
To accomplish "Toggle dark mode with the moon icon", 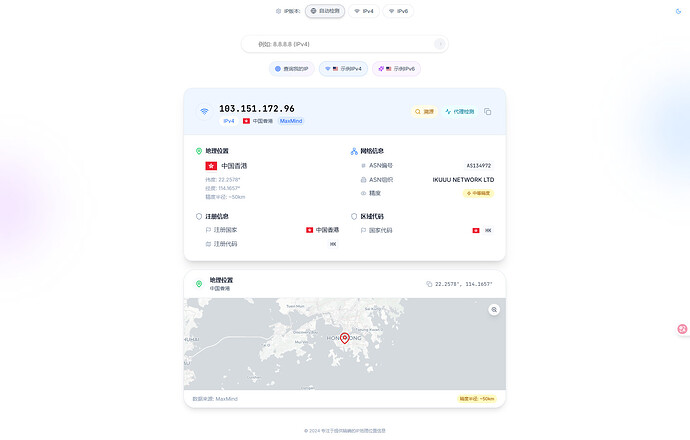I will (x=678, y=11).
